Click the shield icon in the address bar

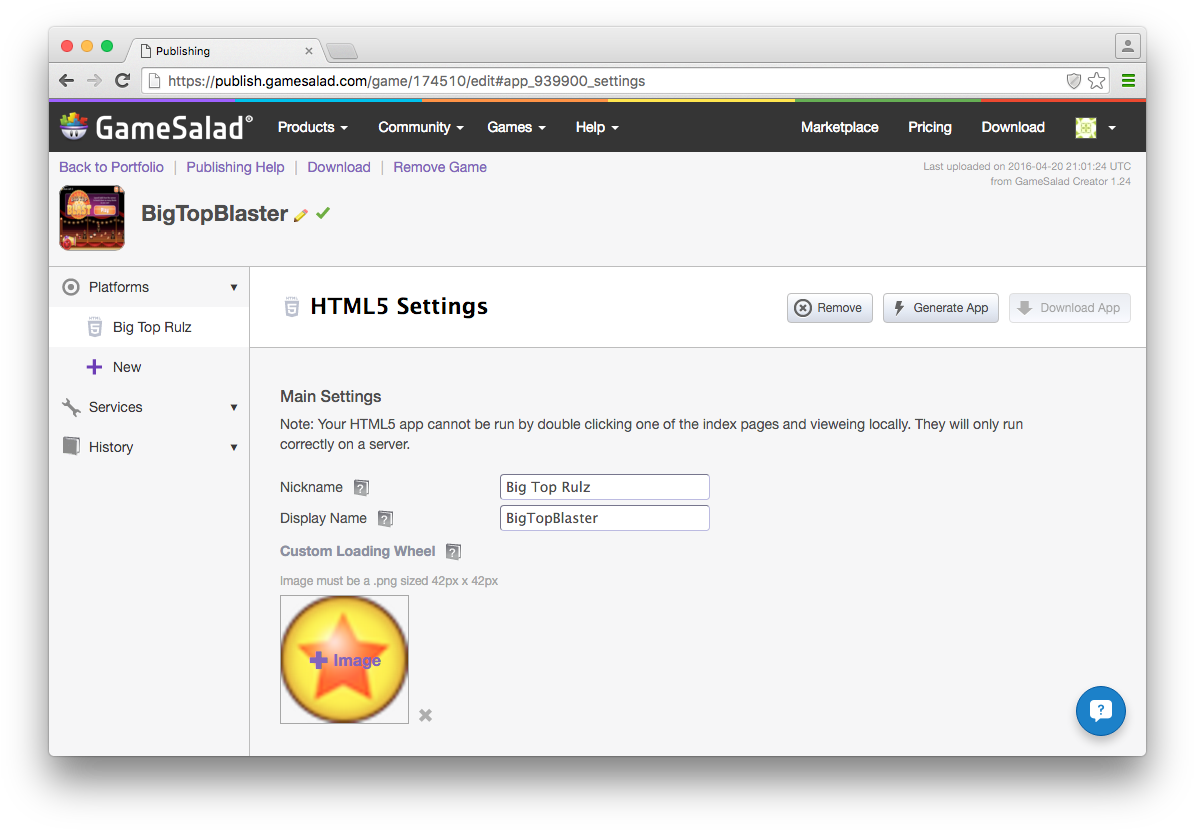[1074, 81]
